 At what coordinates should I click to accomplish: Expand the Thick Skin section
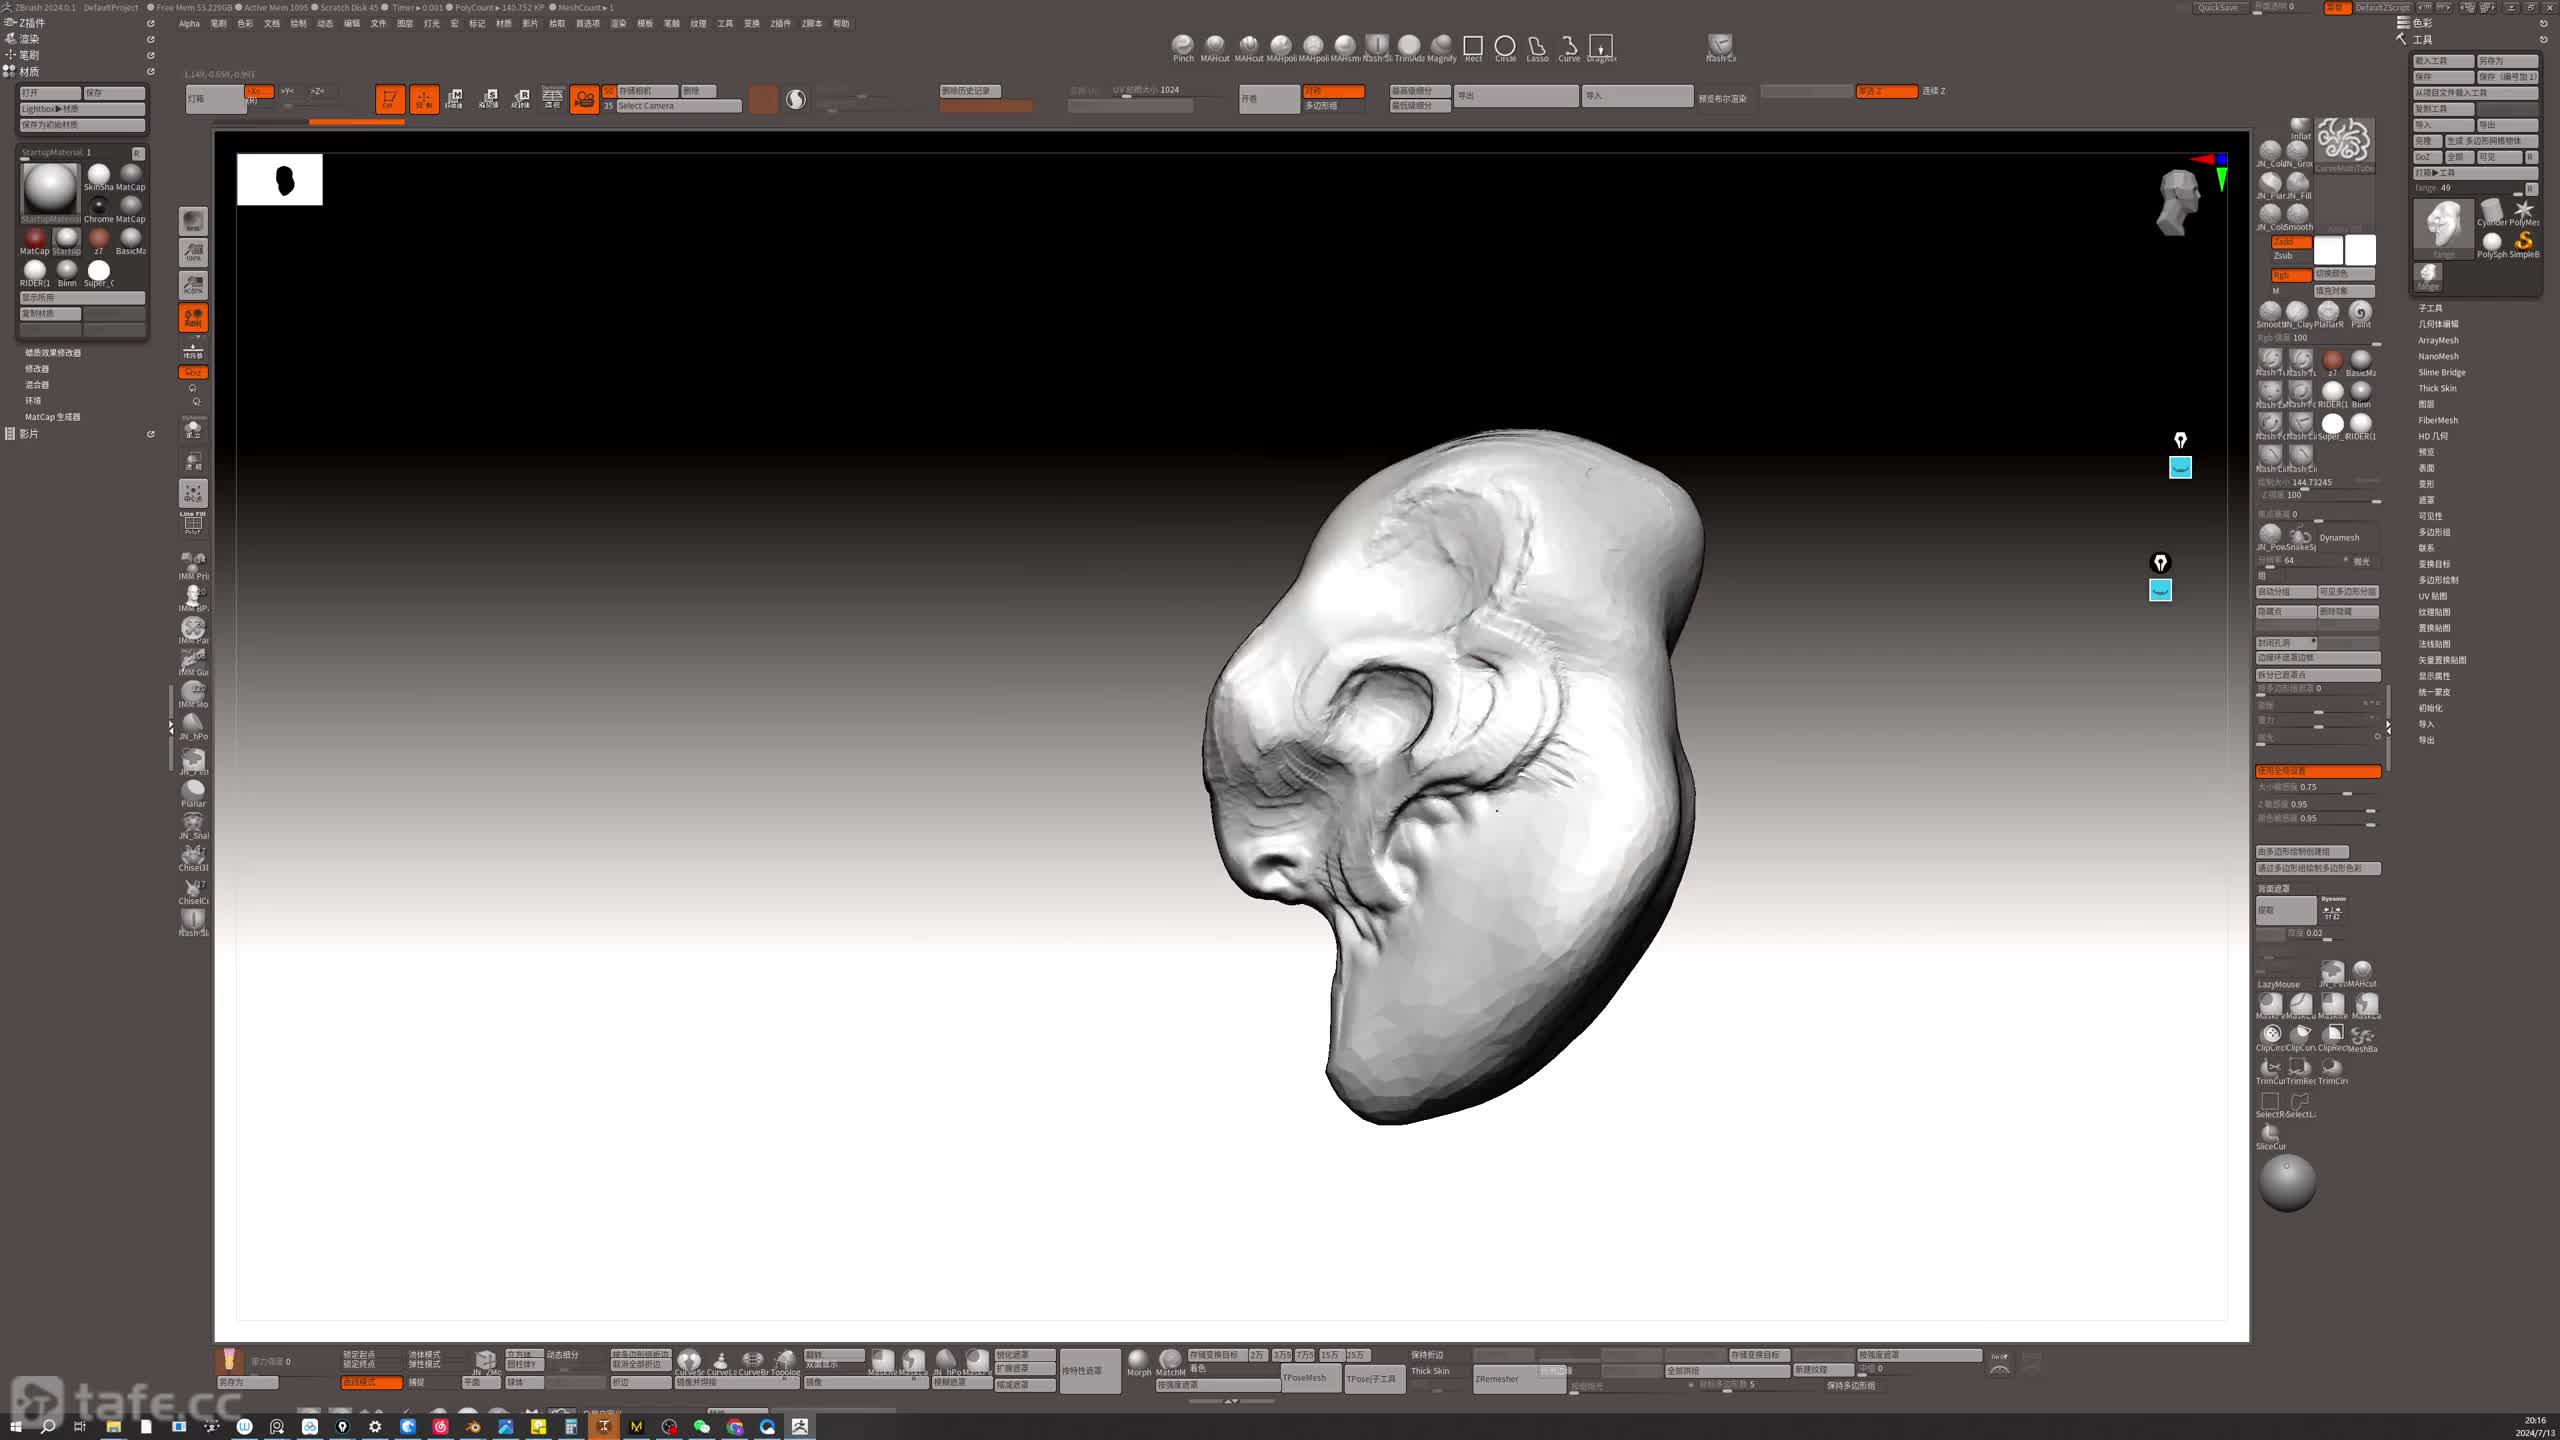click(x=2437, y=388)
